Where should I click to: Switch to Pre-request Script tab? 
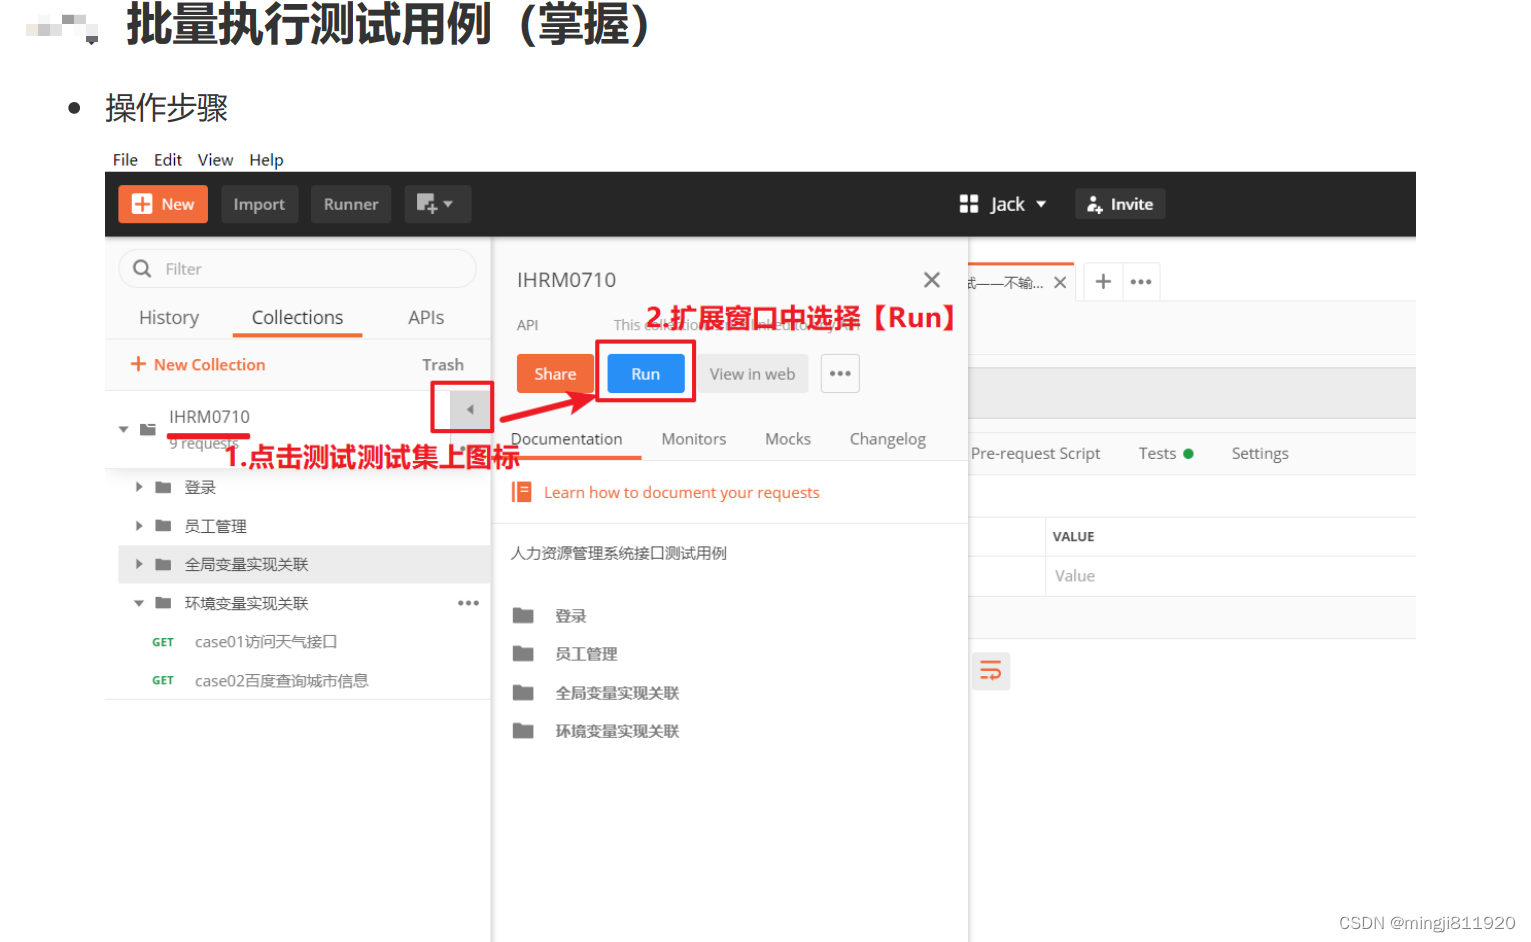click(x=1035, y=453)
